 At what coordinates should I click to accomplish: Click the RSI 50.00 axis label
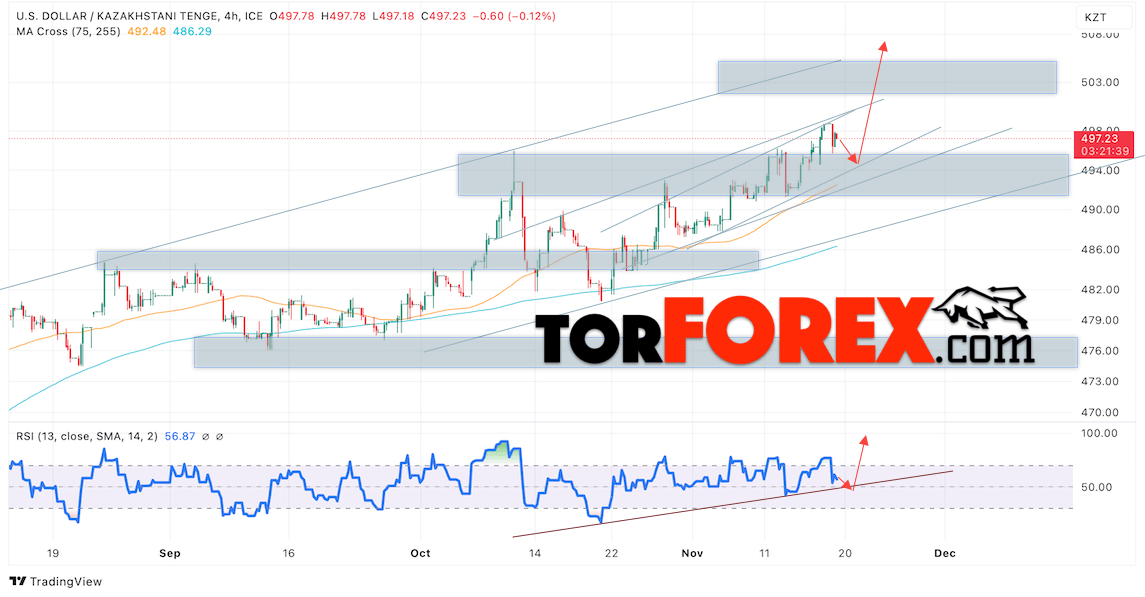click(x=1097, y=488)
